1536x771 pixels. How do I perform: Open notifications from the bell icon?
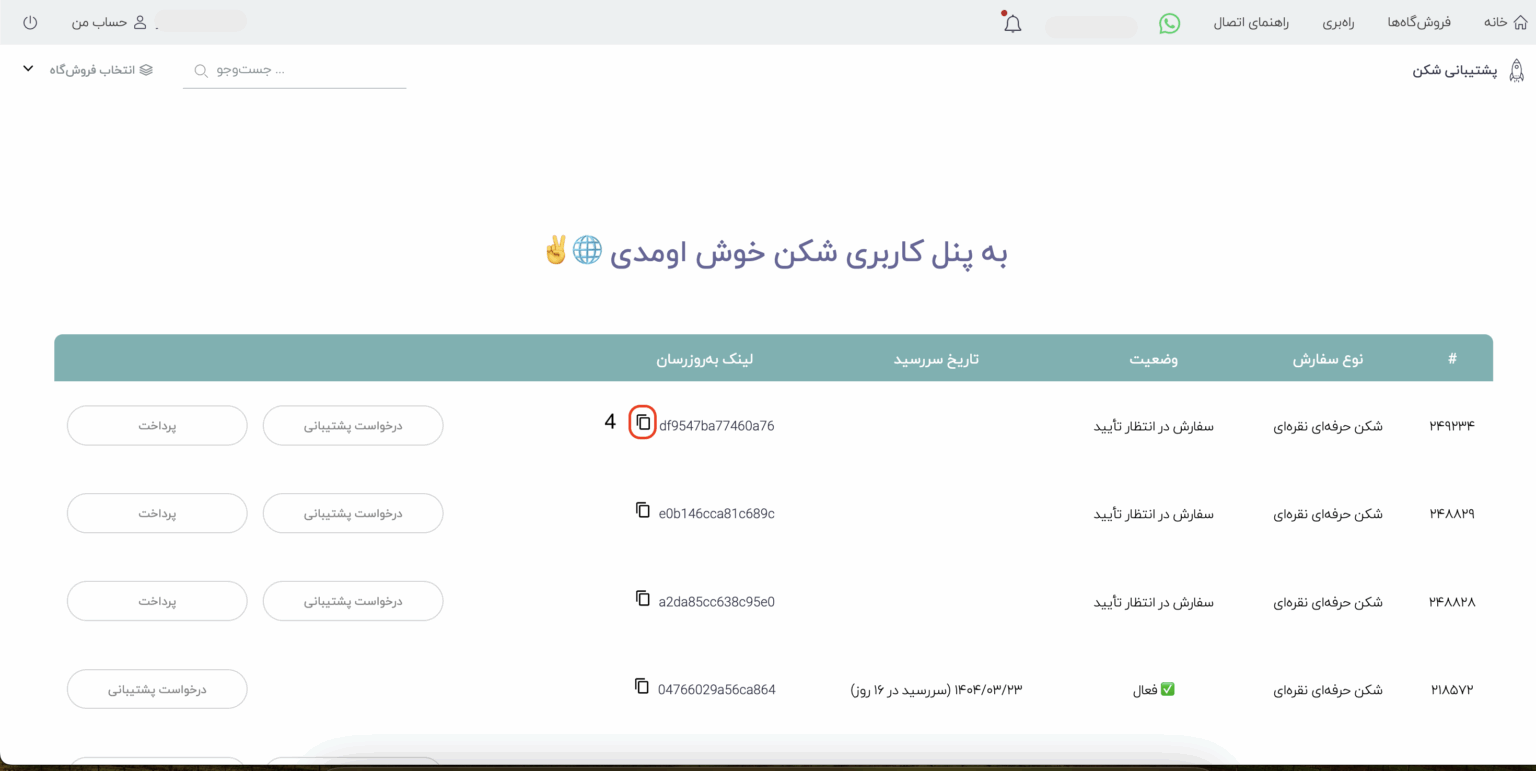click(x=1011, y=22)
